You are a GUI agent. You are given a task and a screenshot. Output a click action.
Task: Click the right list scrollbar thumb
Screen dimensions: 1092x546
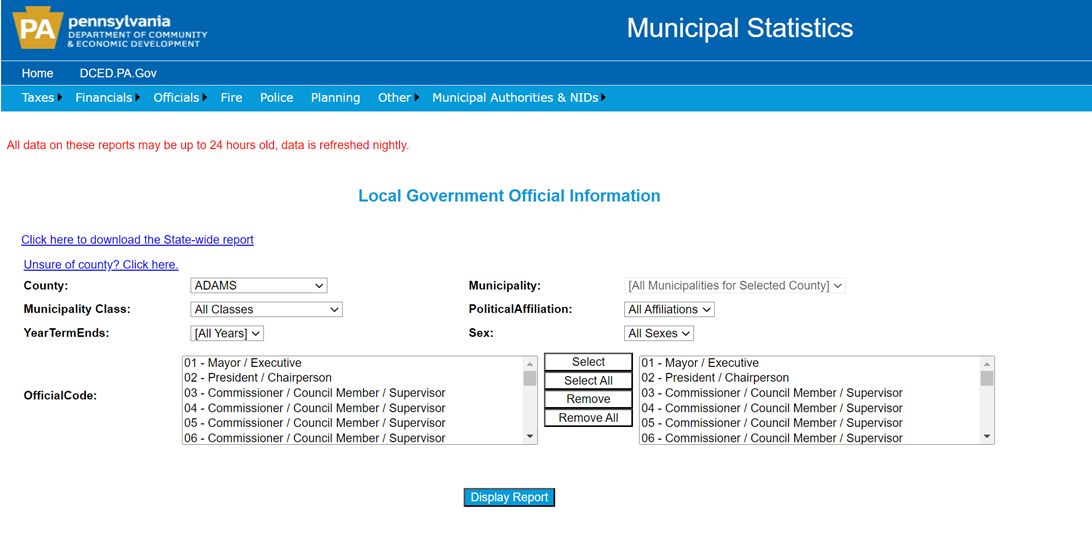987,378
